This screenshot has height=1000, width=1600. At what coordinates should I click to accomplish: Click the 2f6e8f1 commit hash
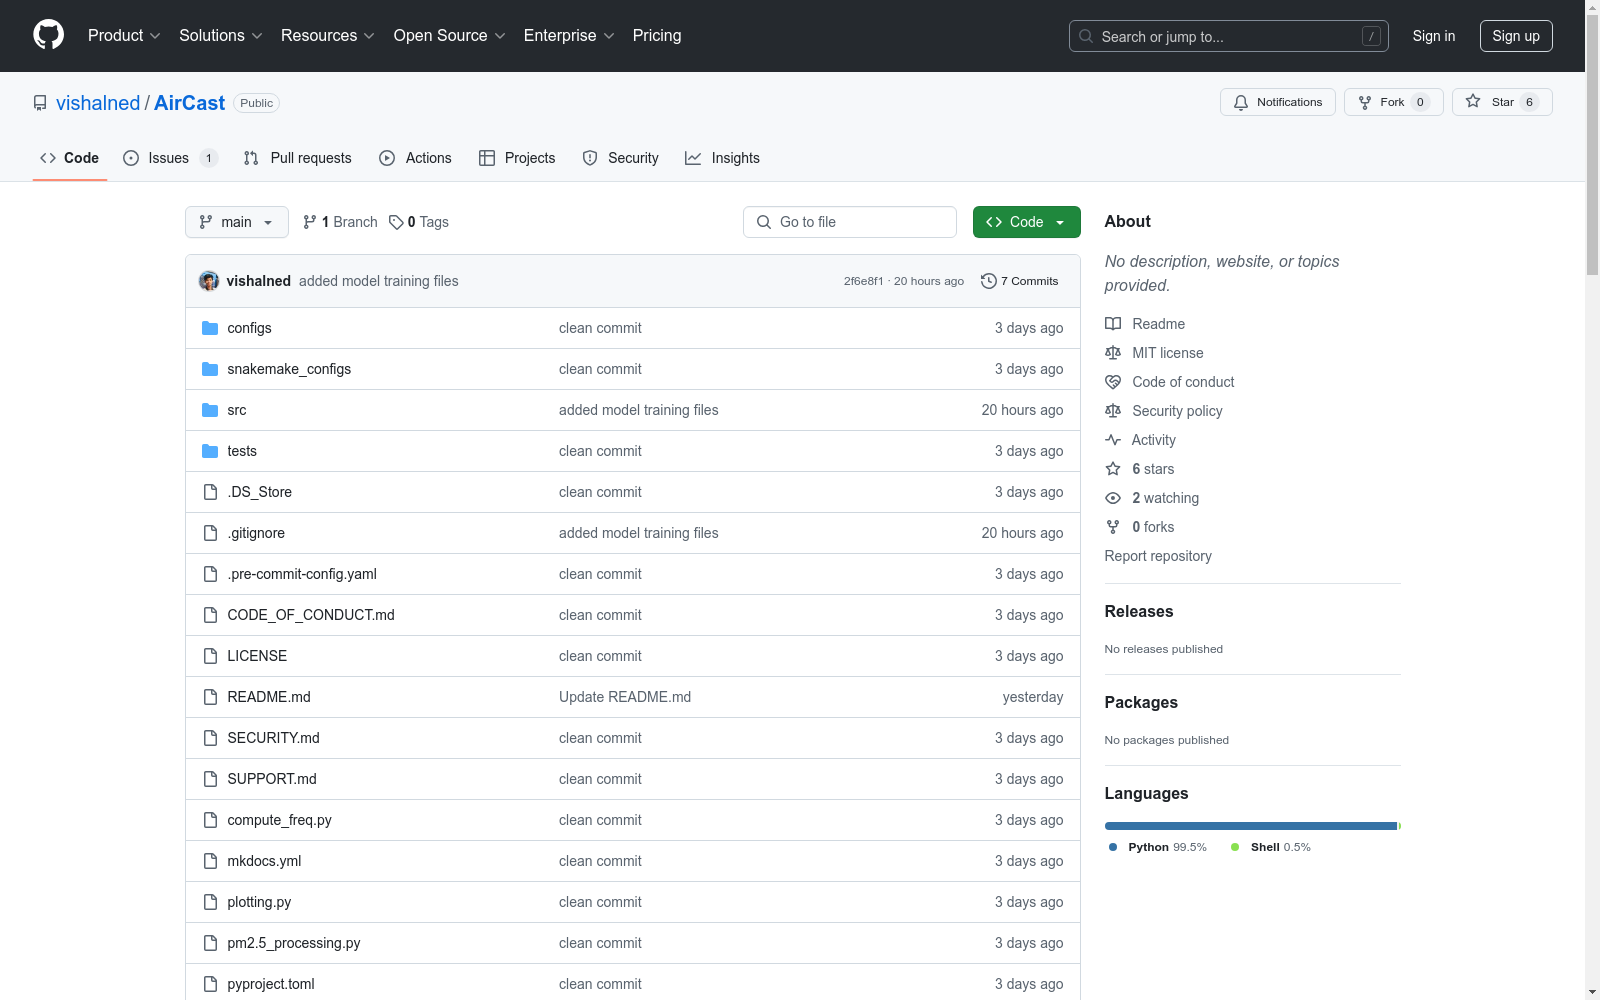coord(863,281)
